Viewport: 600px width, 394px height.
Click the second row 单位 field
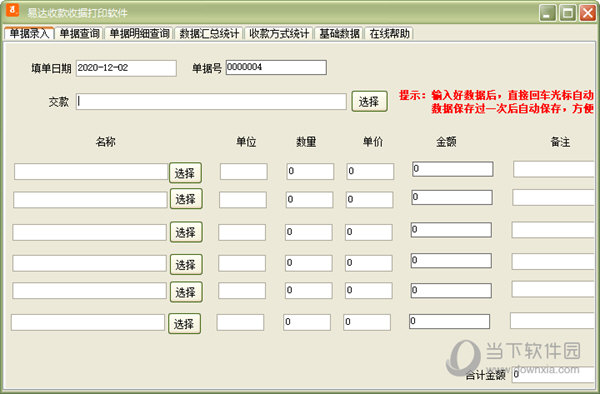243,200
